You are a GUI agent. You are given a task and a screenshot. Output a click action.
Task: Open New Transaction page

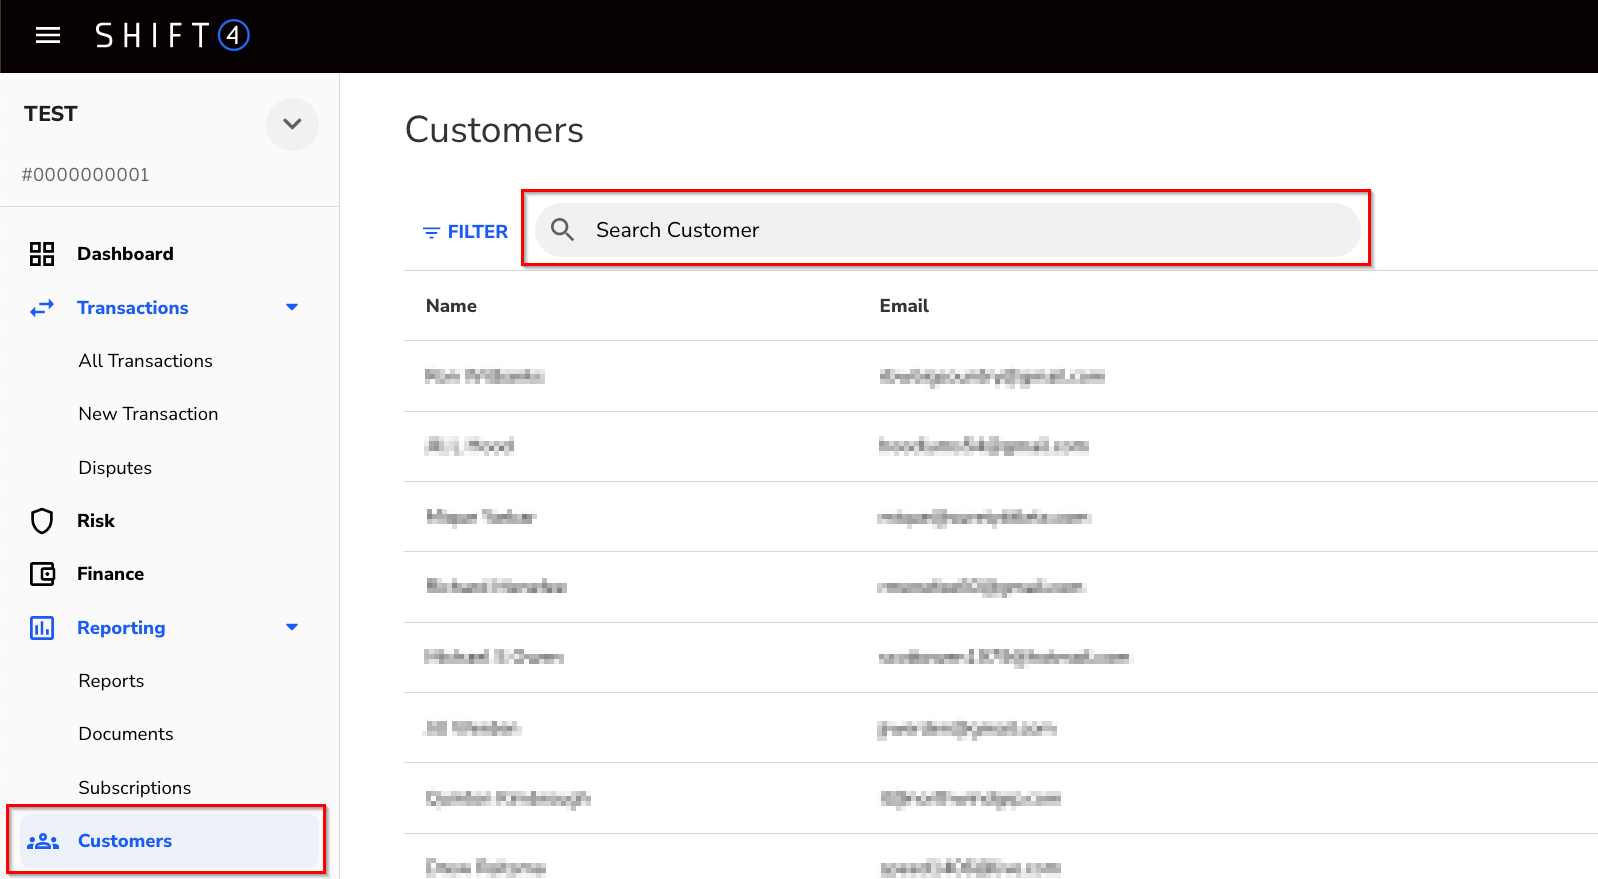point(148,414)
